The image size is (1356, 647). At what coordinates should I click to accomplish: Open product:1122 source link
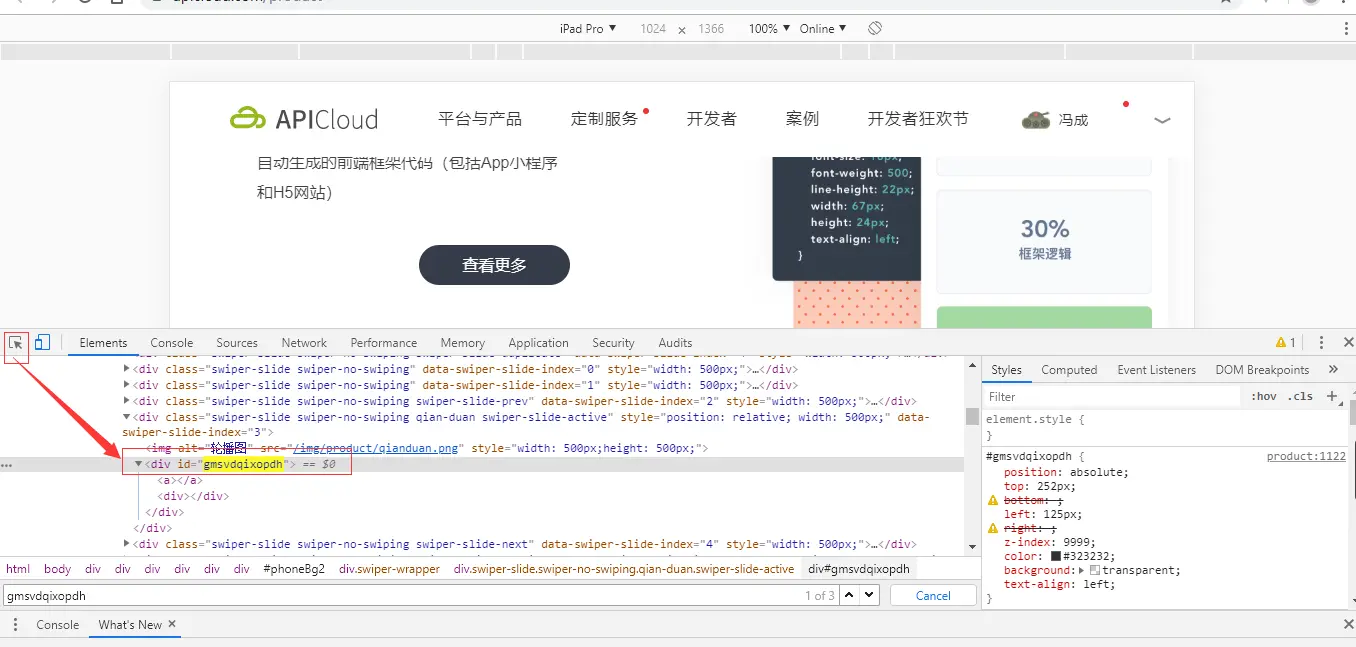[1306, 456]
